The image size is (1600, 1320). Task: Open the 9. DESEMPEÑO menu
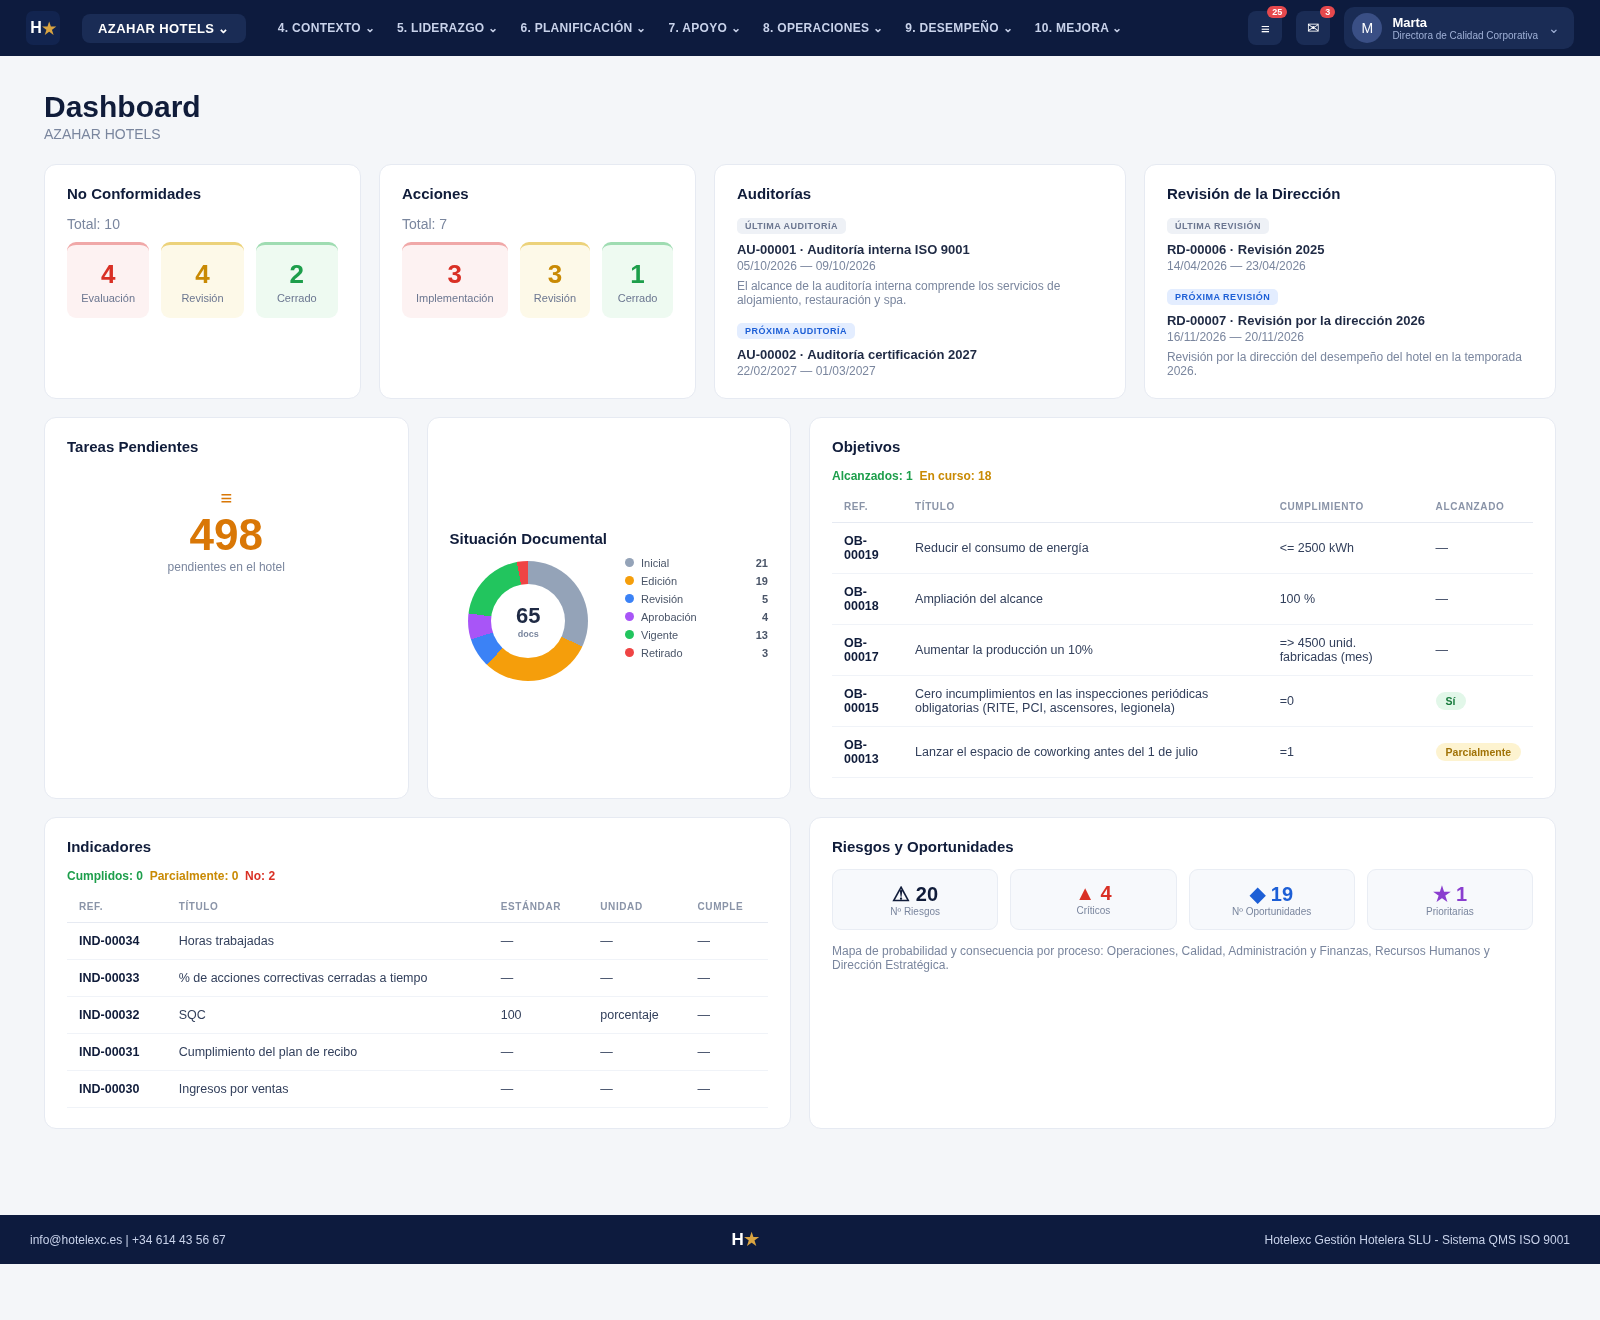[x=959, y=28]
